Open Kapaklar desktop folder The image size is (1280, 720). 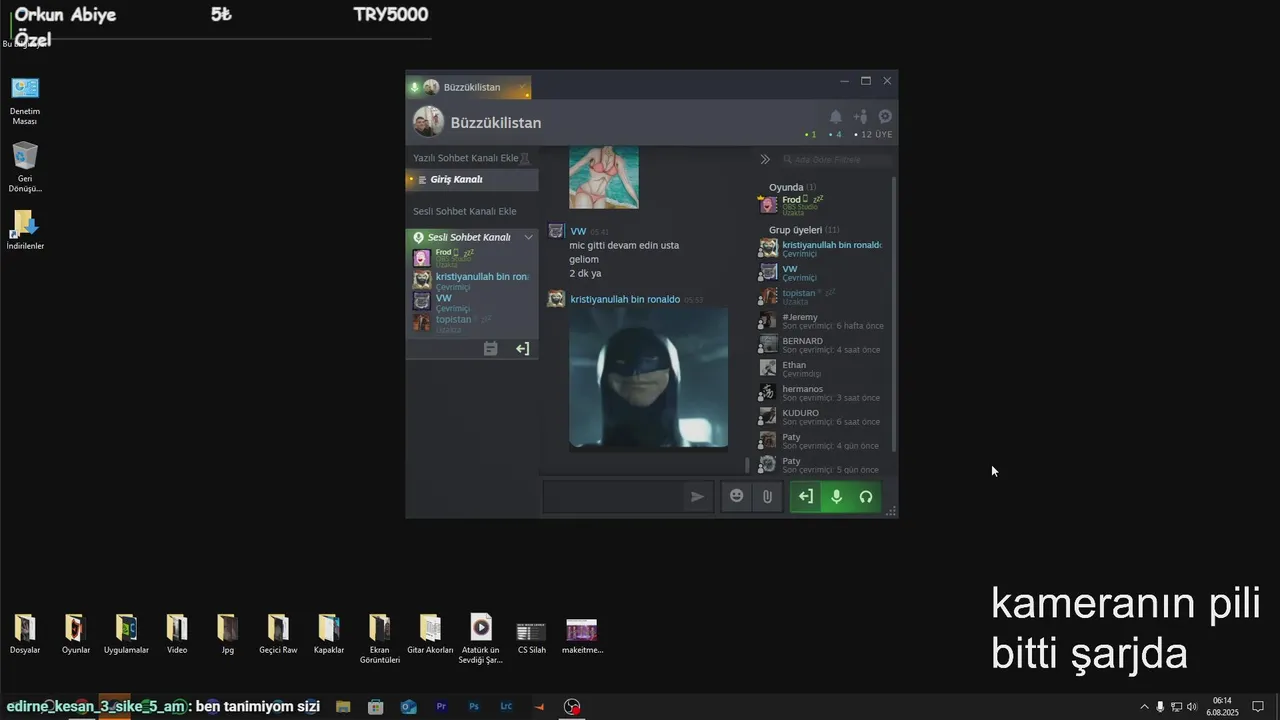click(x=328, y=634)
